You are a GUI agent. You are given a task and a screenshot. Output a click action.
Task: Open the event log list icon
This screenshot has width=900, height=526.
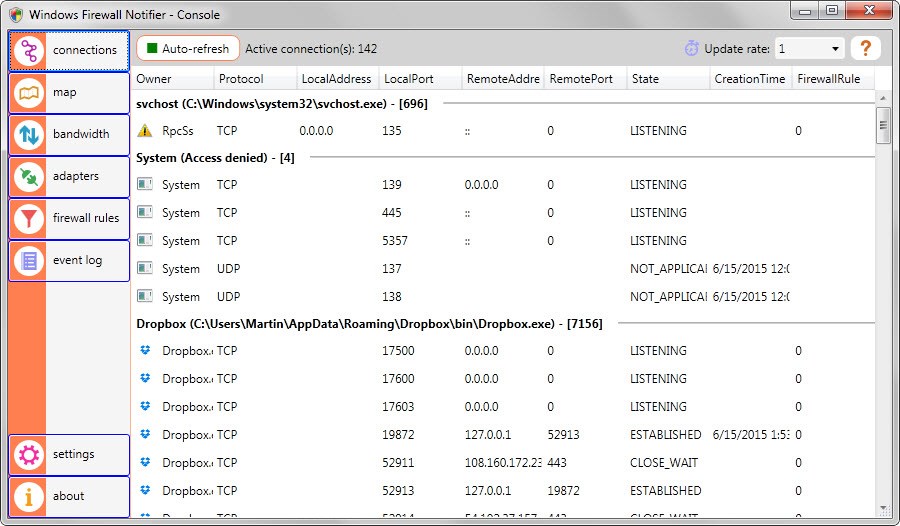click(29, 261)
